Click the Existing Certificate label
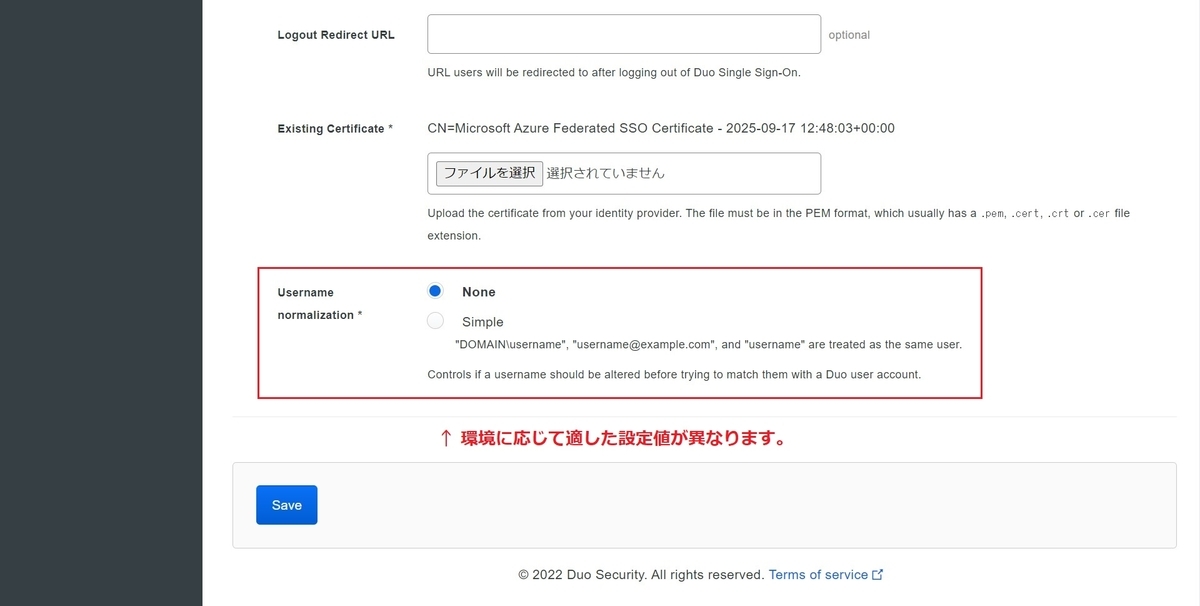The width and height of the screenshot is (1200, 606). point(335,129)
